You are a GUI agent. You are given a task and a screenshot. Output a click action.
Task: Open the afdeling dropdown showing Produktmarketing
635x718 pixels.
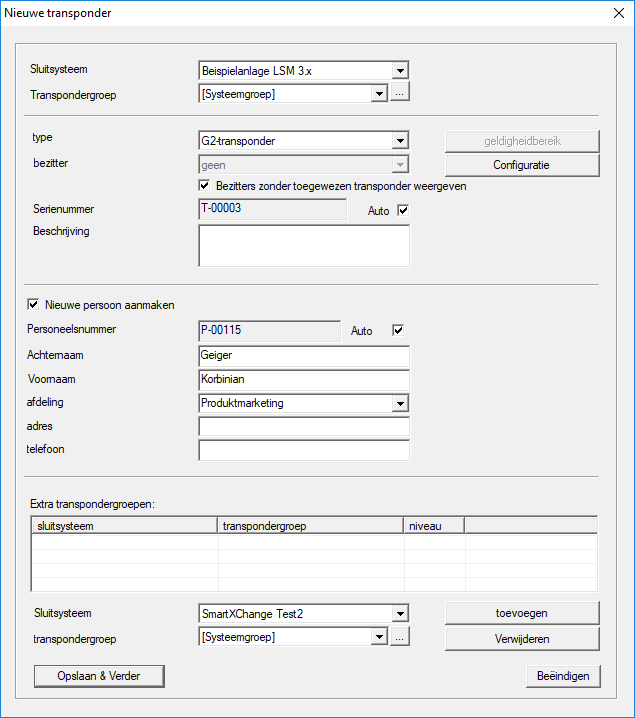[400, 403]
